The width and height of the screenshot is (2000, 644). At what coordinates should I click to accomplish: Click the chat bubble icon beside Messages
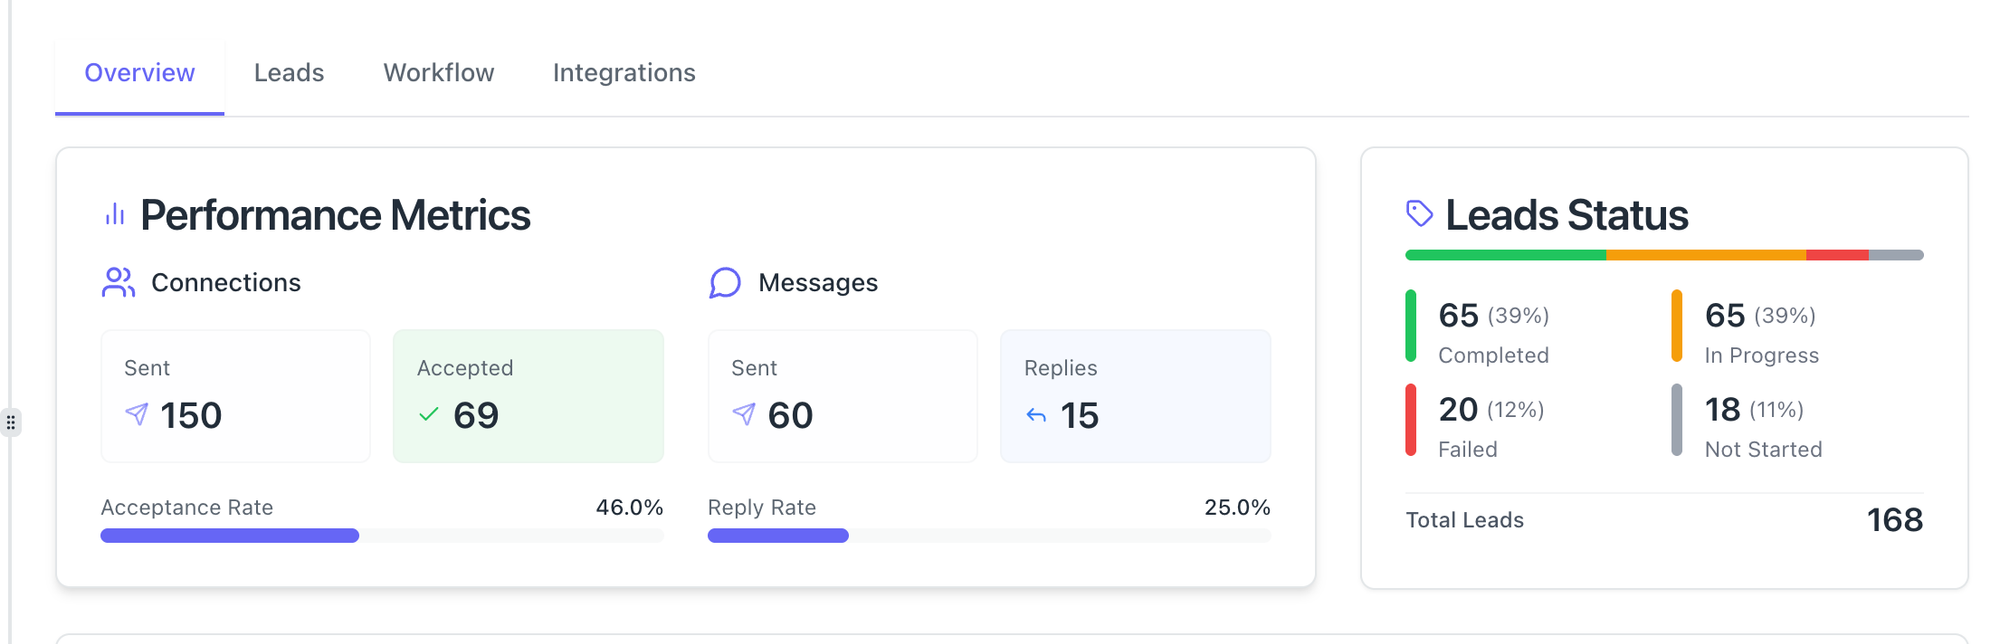point(725,283)
